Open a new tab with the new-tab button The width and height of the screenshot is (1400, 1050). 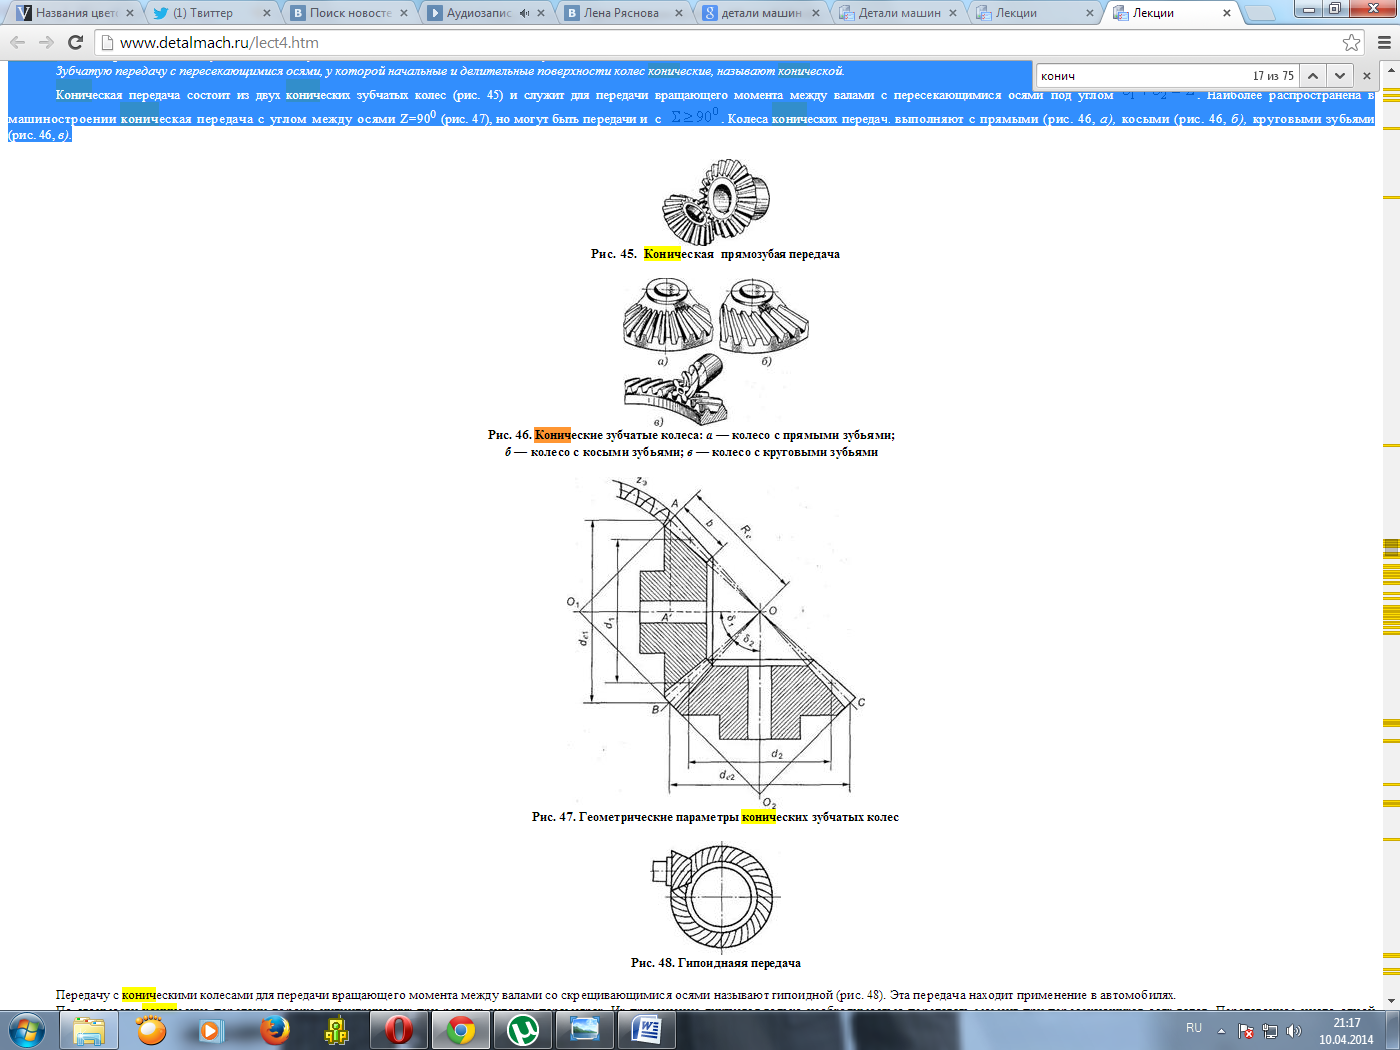[x=1260, y=13]
